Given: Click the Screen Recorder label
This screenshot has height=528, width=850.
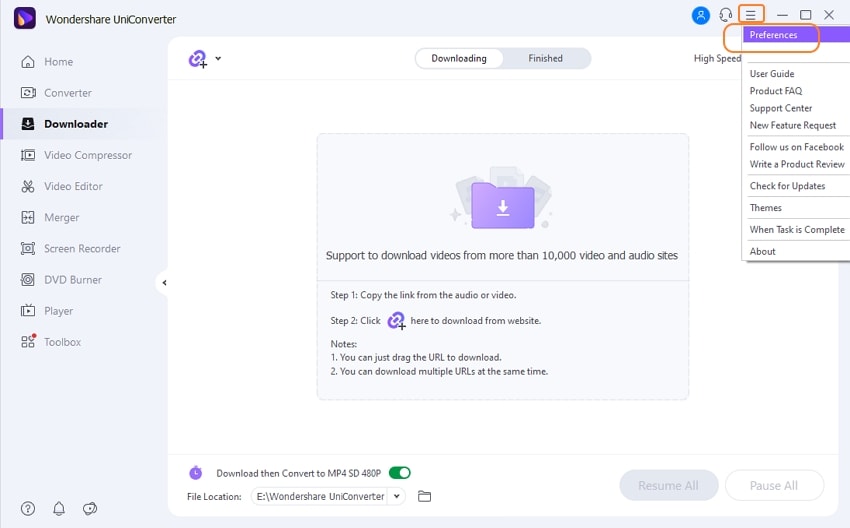Looking at the screenshot, I should pos(82,249).
